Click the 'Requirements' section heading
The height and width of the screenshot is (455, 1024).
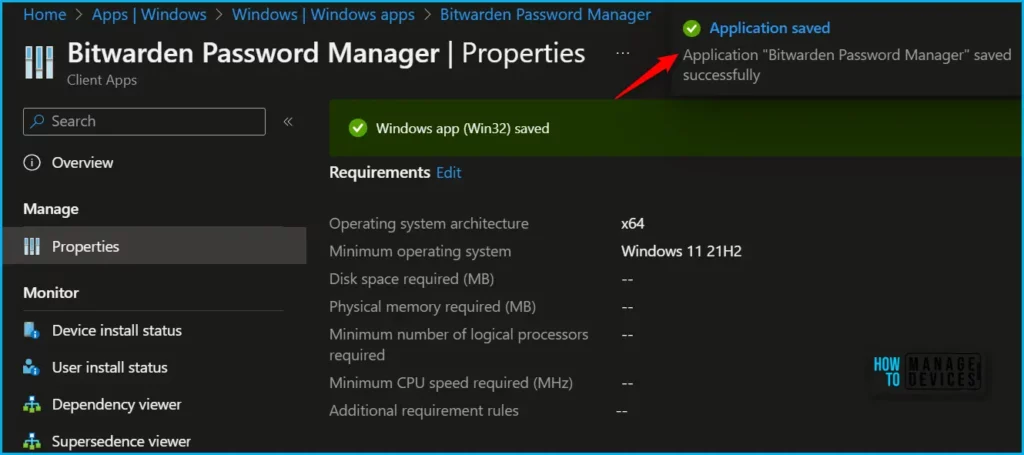pyautogui.click(x=379, y=173)
